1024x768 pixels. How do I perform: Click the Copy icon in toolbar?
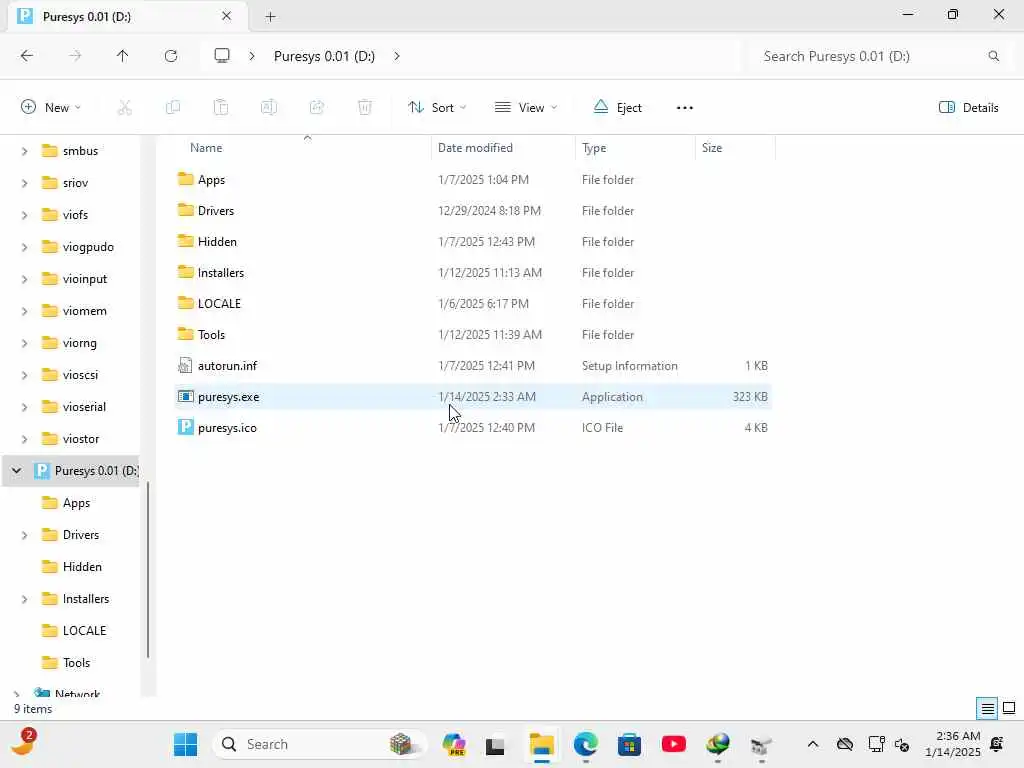pyautogui.click(x=172, y=108)
